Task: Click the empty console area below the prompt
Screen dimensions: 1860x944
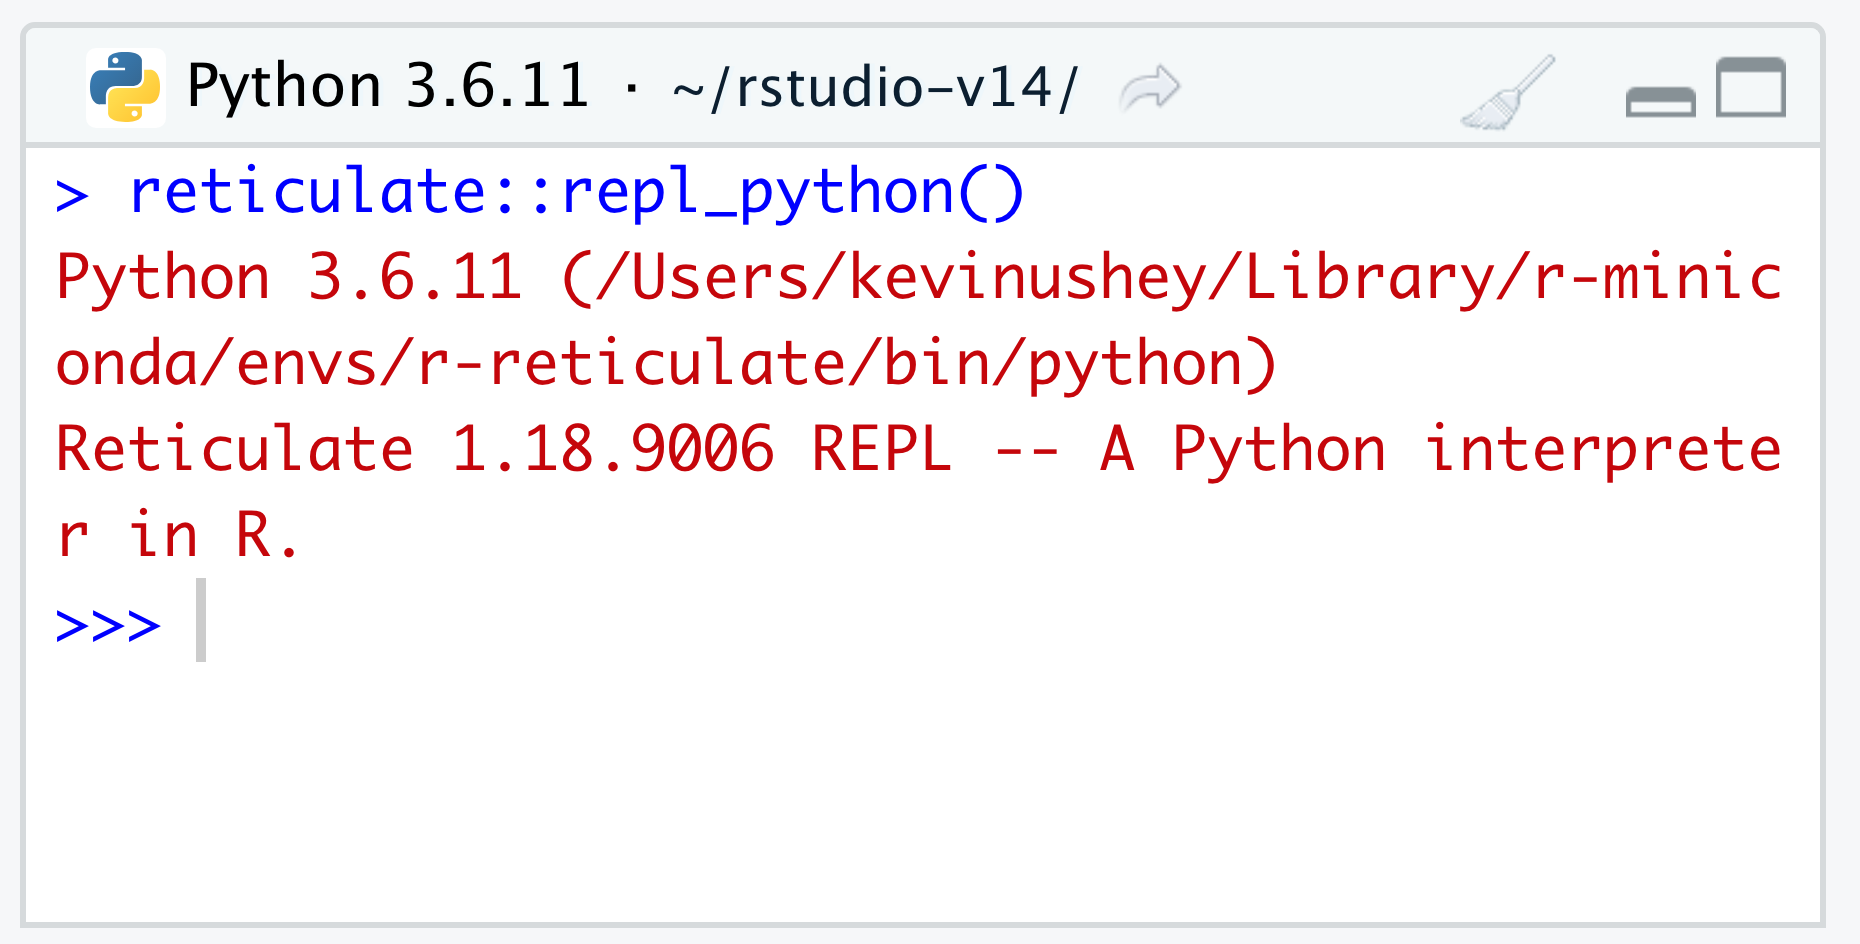Action: [900, 790]
